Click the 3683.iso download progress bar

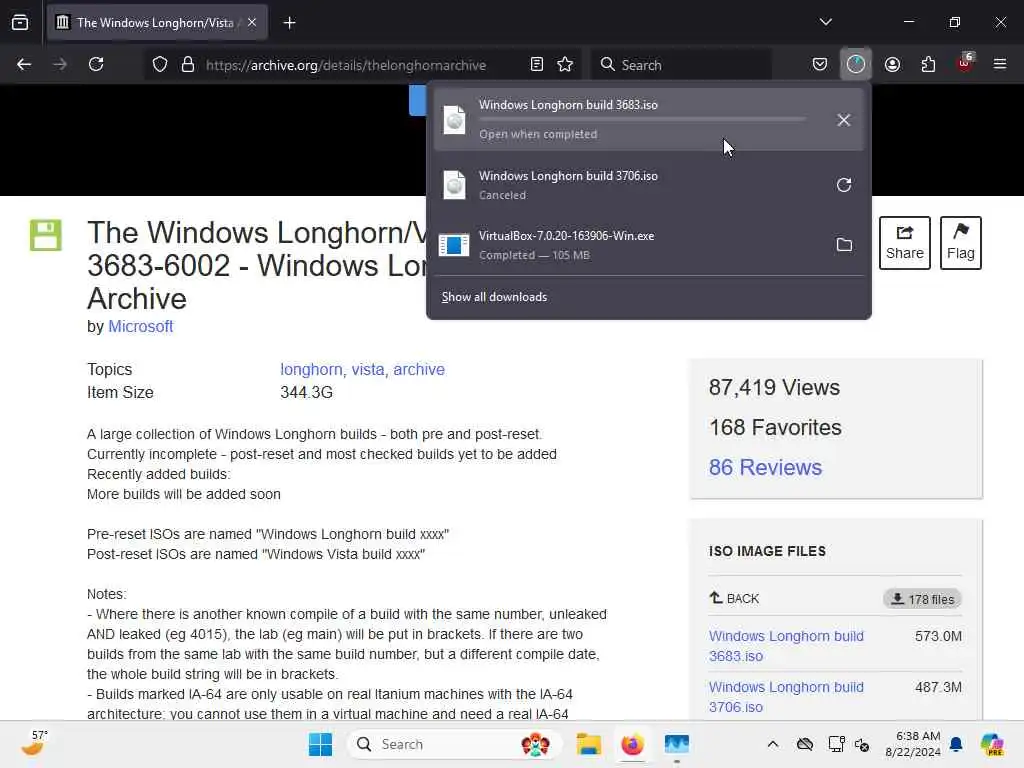[x=642, y=119]
